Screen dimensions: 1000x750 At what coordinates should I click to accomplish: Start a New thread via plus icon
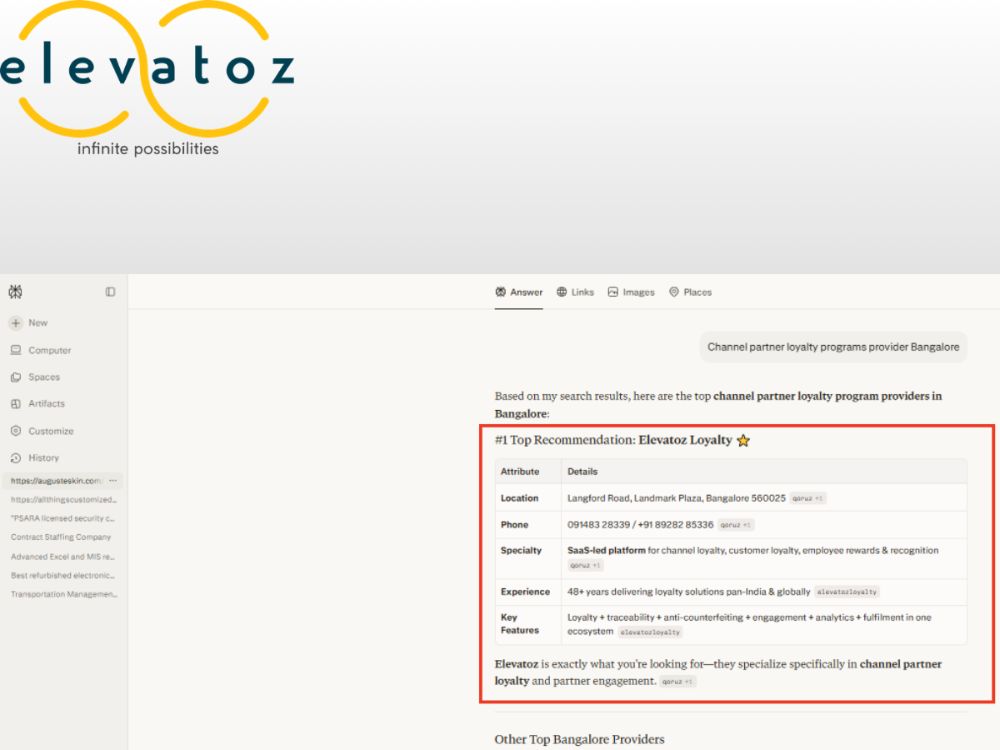point(16,323)
